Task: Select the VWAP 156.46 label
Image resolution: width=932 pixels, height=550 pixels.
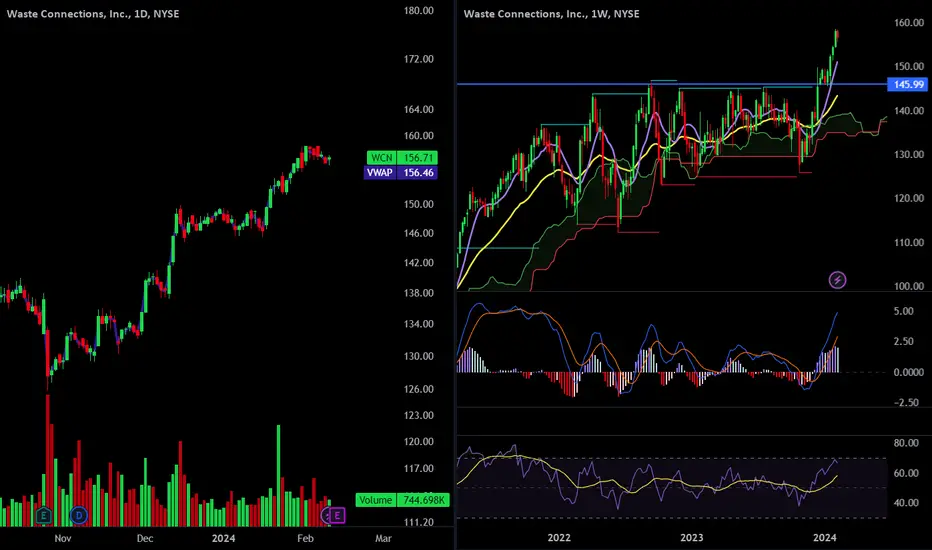Action: (401, 172)
